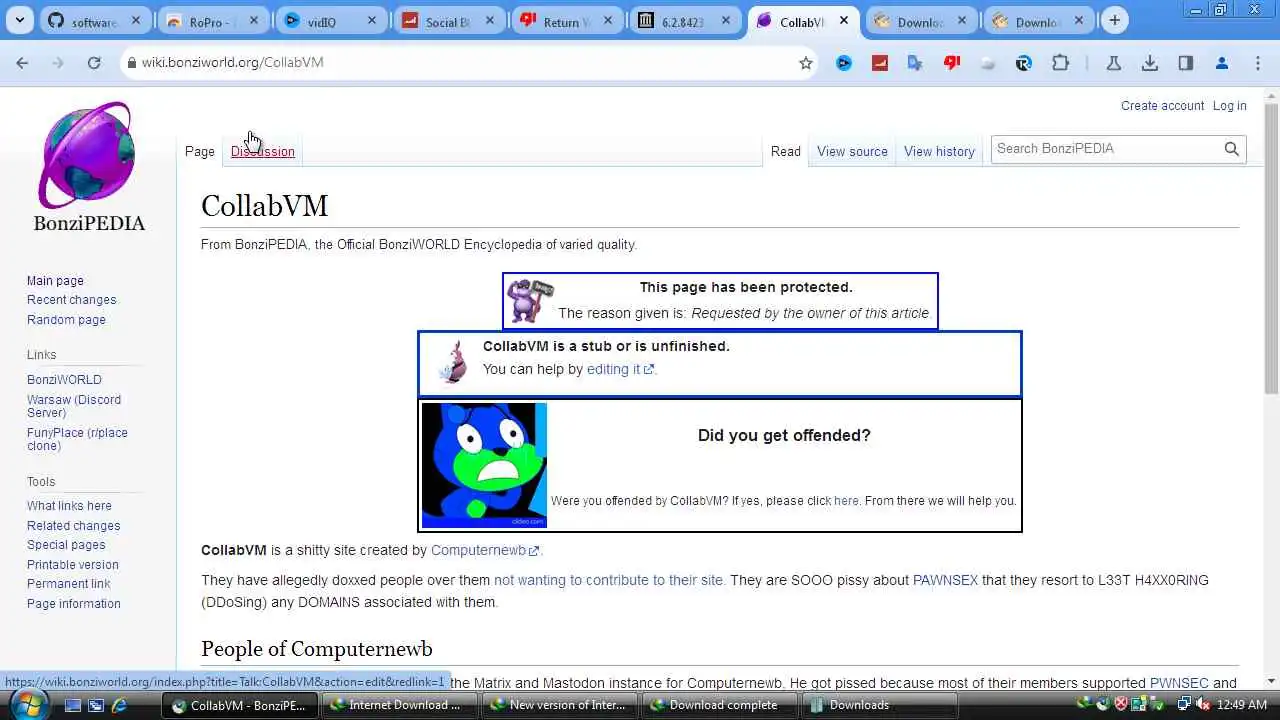Open the Discussion tab of the article
Screen dimensions: 1280x720
tap(263, 152)
